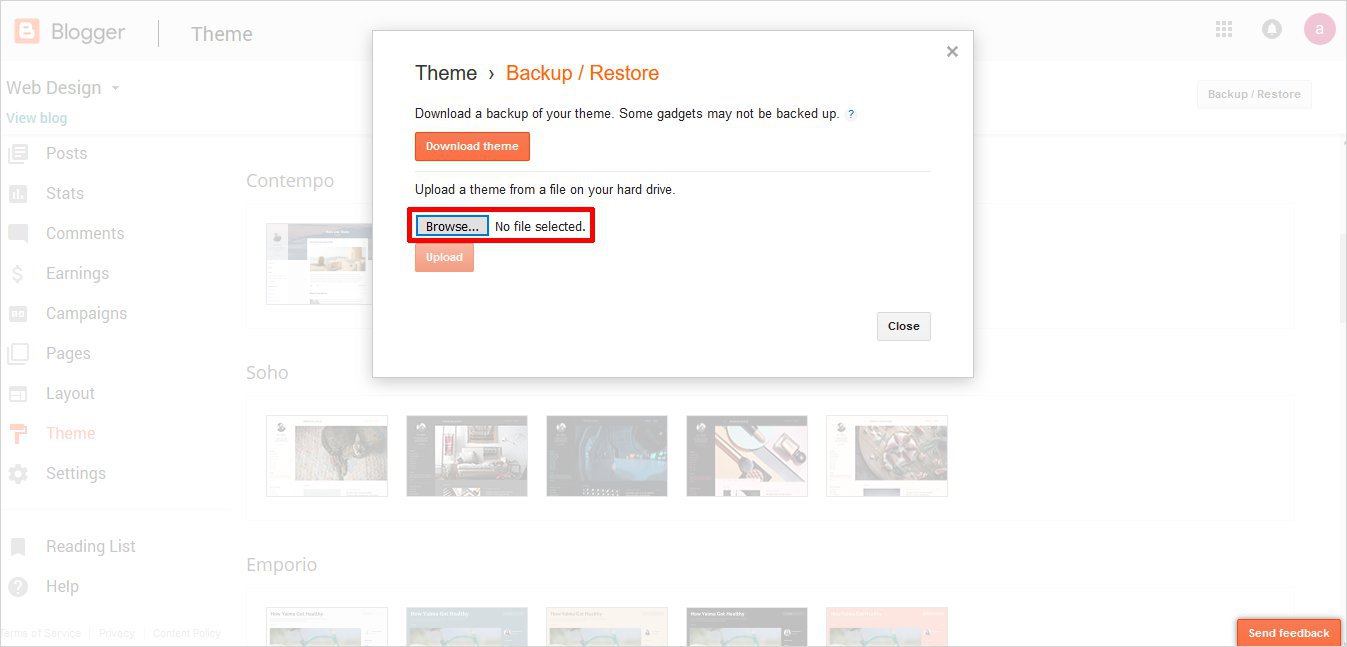Image resolution: width=1347 pixels, height=647 pixels.
Task: Click the Posts icon in sidebar
Action: 18,154
